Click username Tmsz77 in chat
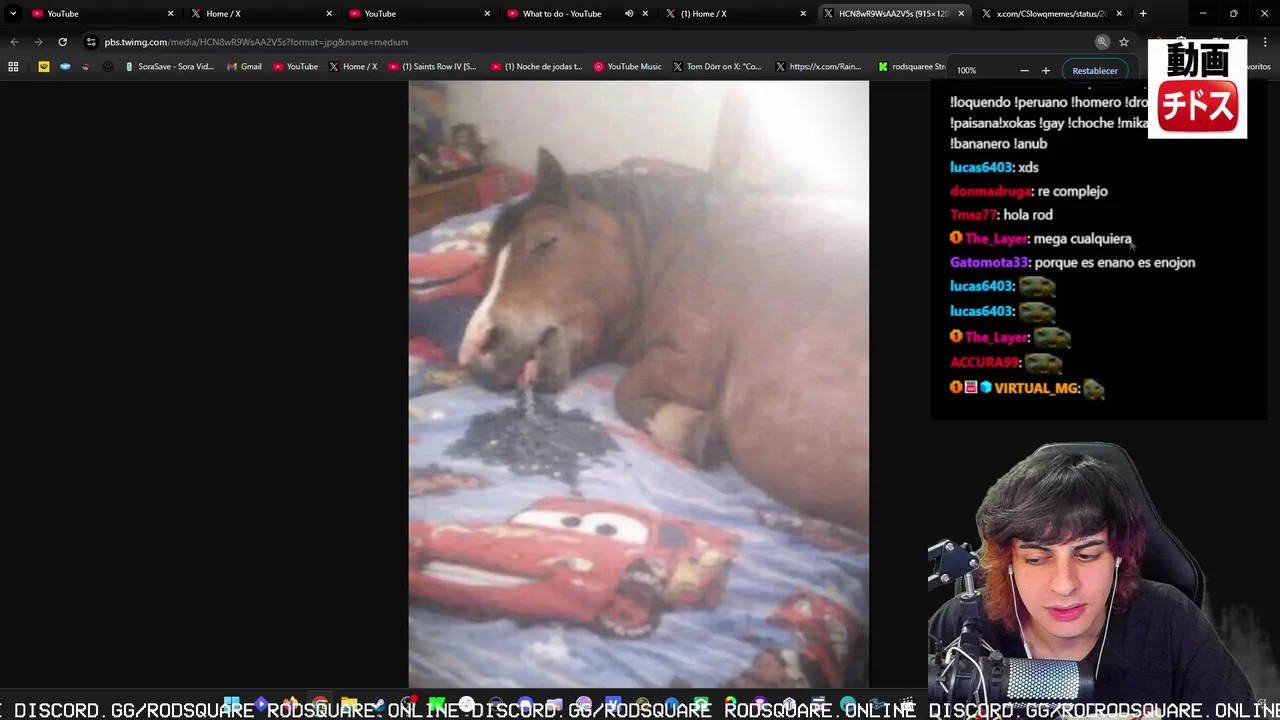Screen dimensions: 1280x720 [x=973, y=215]
